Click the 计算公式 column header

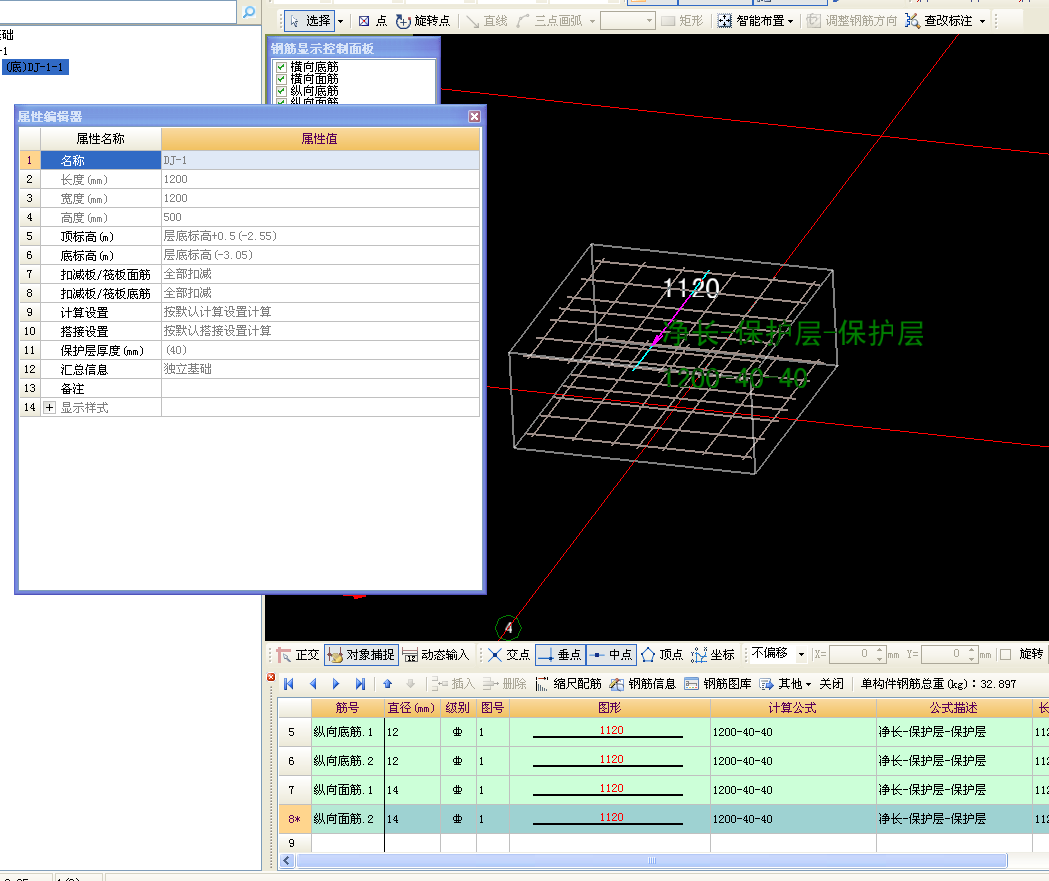(793, 708)
